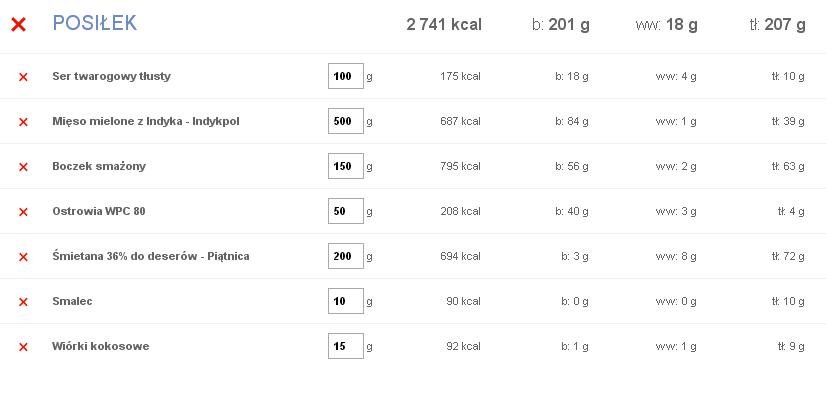Remove Boczek smażony from meal

point(23,167)
